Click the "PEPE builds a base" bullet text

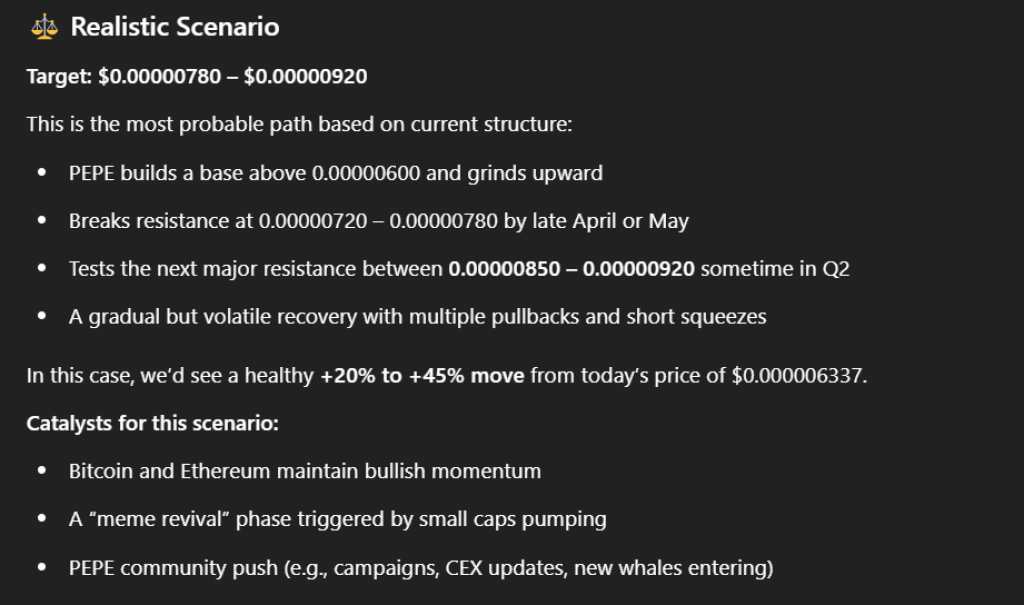(x=335, y=173)
